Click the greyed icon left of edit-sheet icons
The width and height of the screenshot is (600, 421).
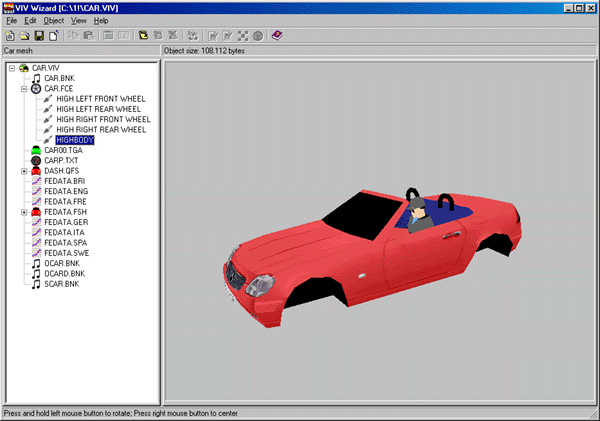coord(192,36)
